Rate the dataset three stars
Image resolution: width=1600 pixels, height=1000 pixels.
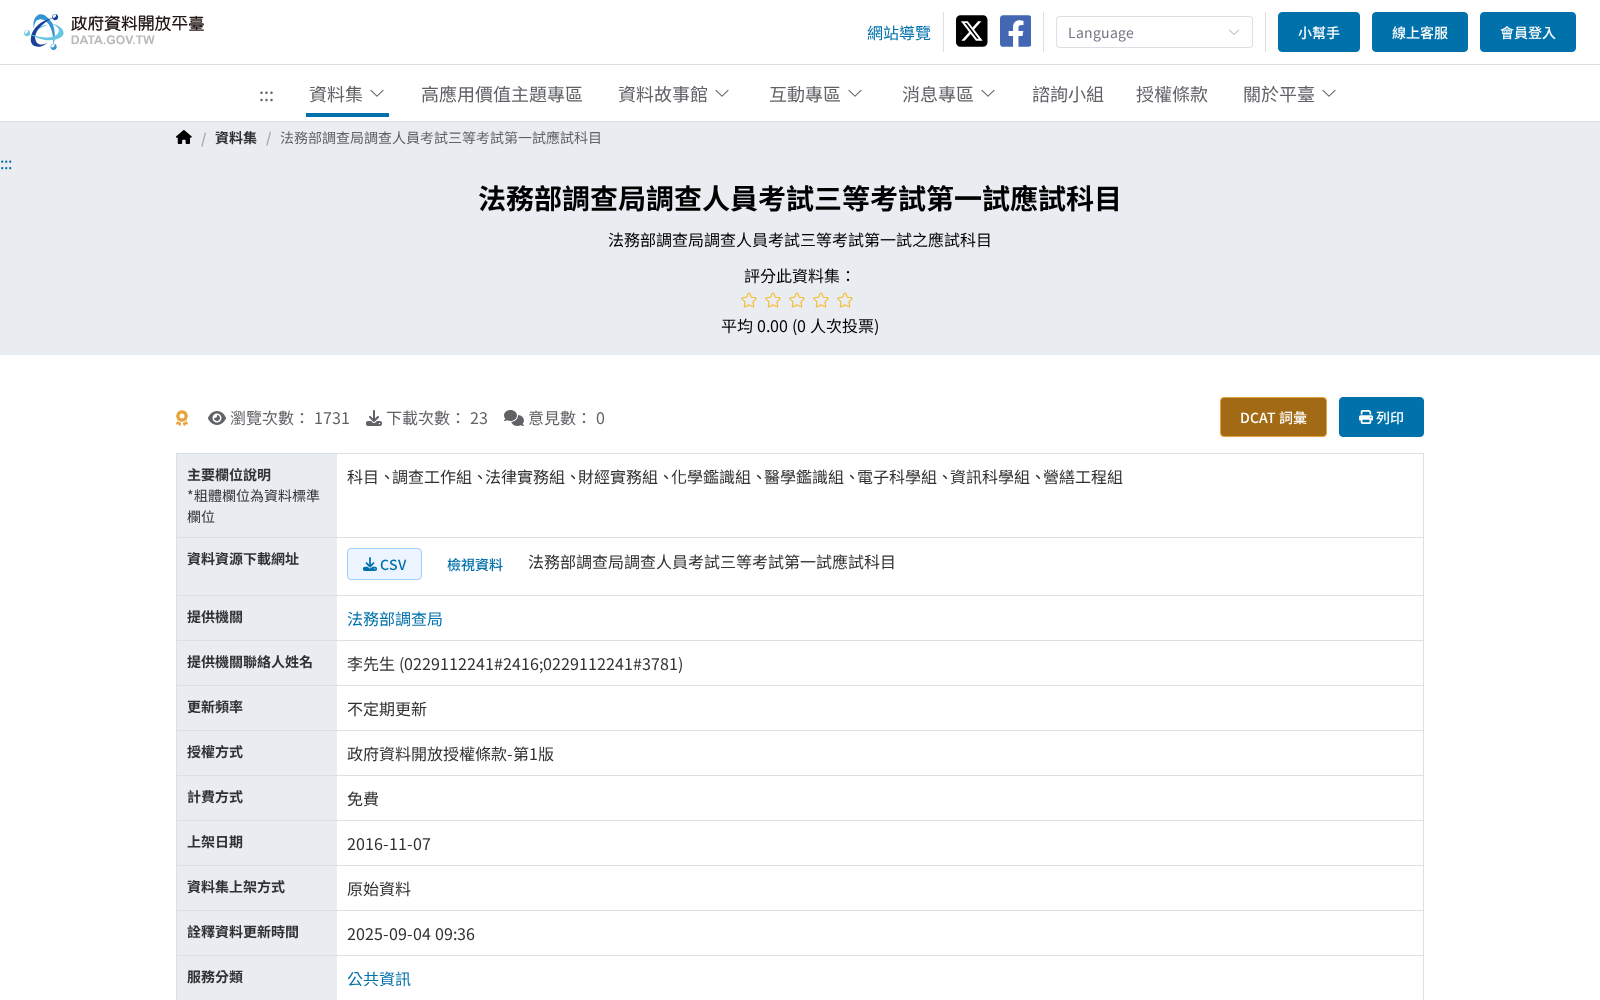click(x=797, y=300)
